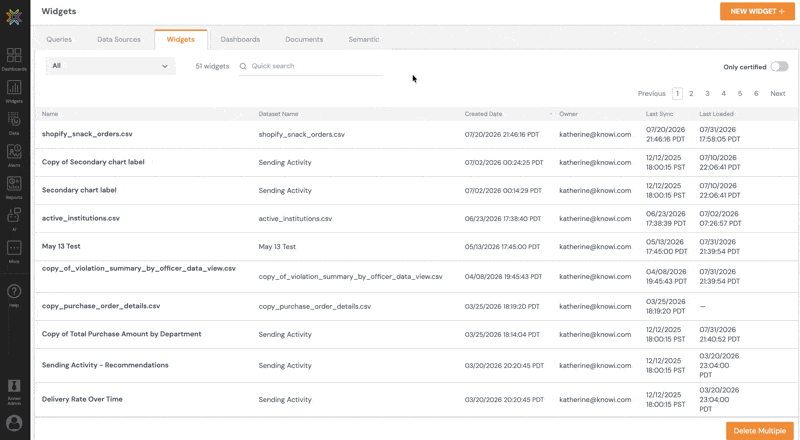Open the Widgets sidebar icon
The image size is (800, 440).
pyautogui.click(x=14, y=91)
